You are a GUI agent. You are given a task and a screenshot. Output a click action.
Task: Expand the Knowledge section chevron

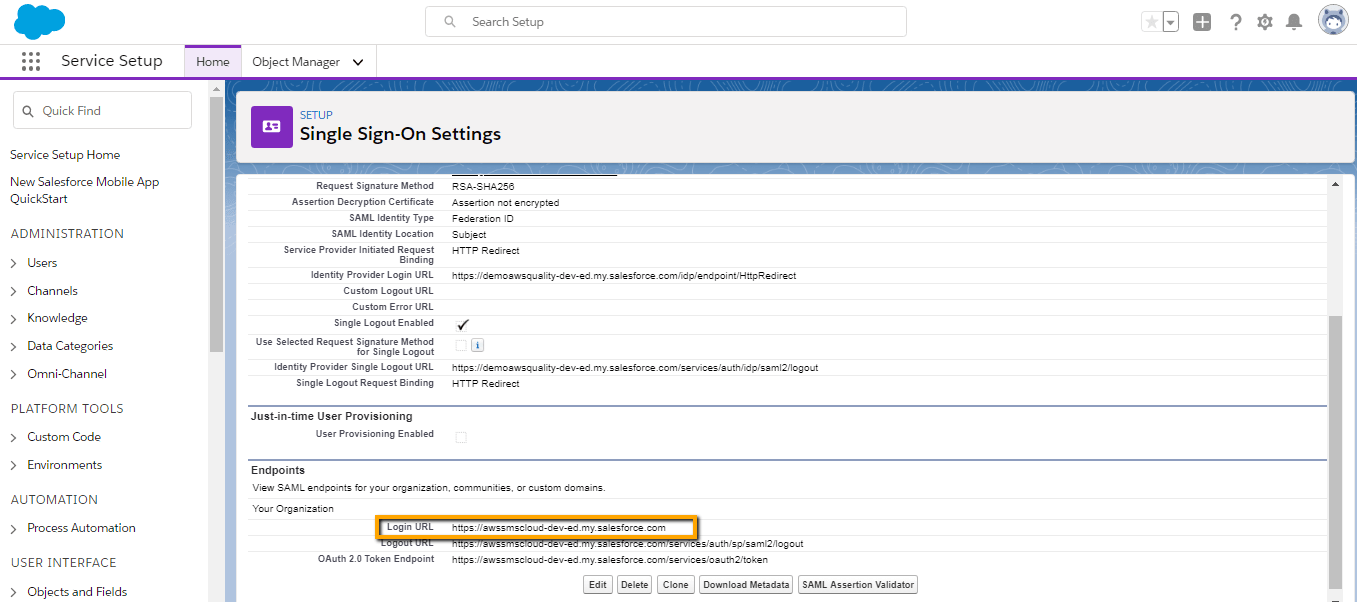tap(14, 319)
